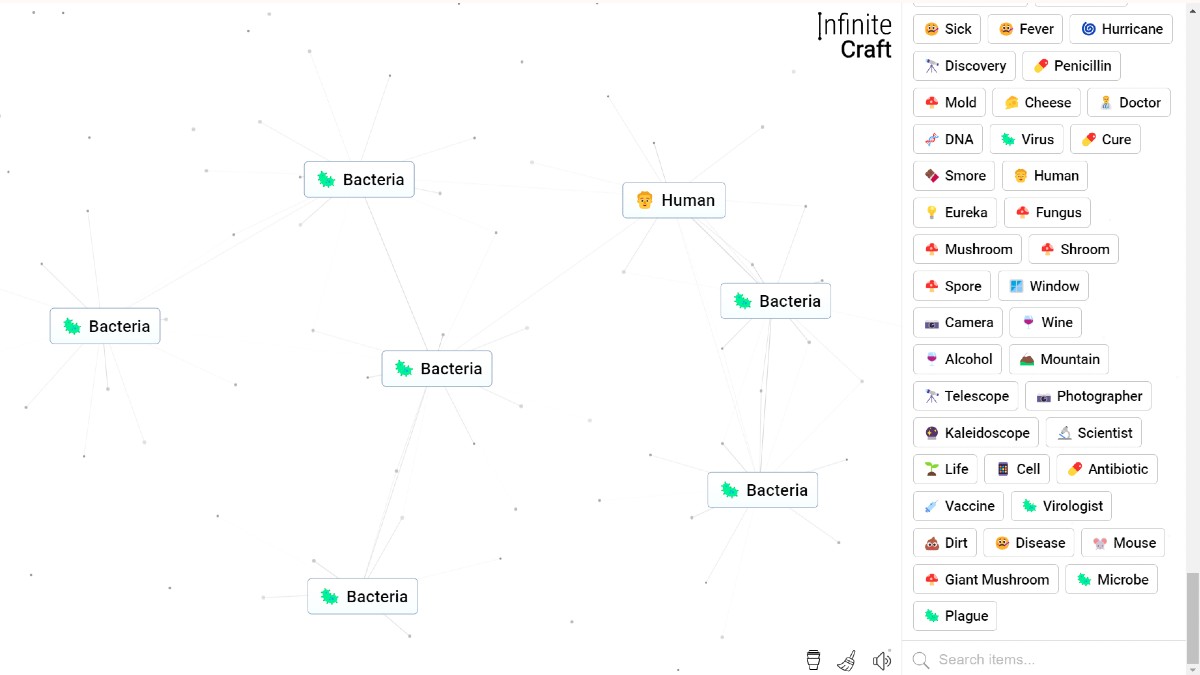Click the magnifier icon in search bar

coord(921,660)
